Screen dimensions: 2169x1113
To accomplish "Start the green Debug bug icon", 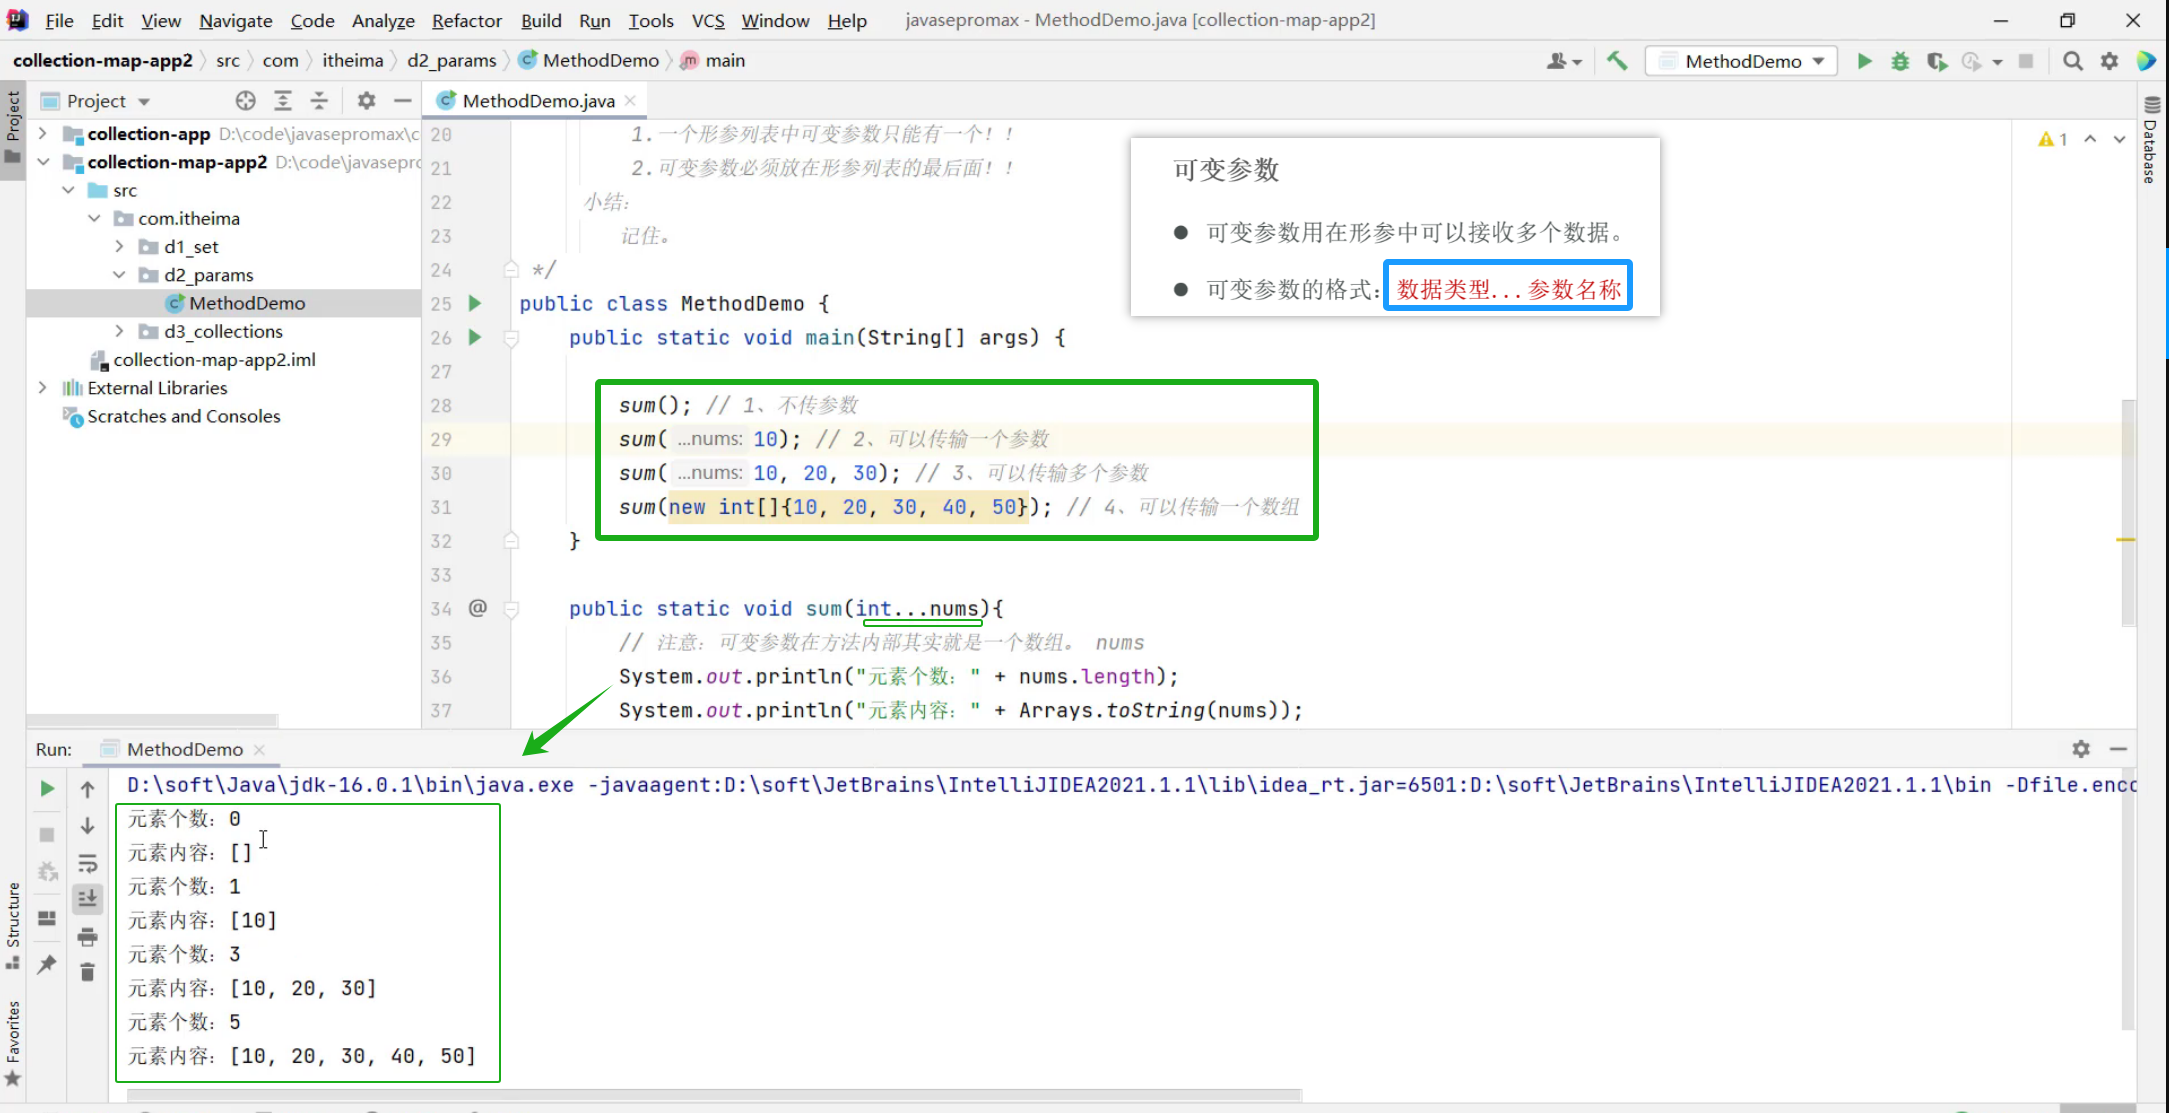I will point(1900,61).
